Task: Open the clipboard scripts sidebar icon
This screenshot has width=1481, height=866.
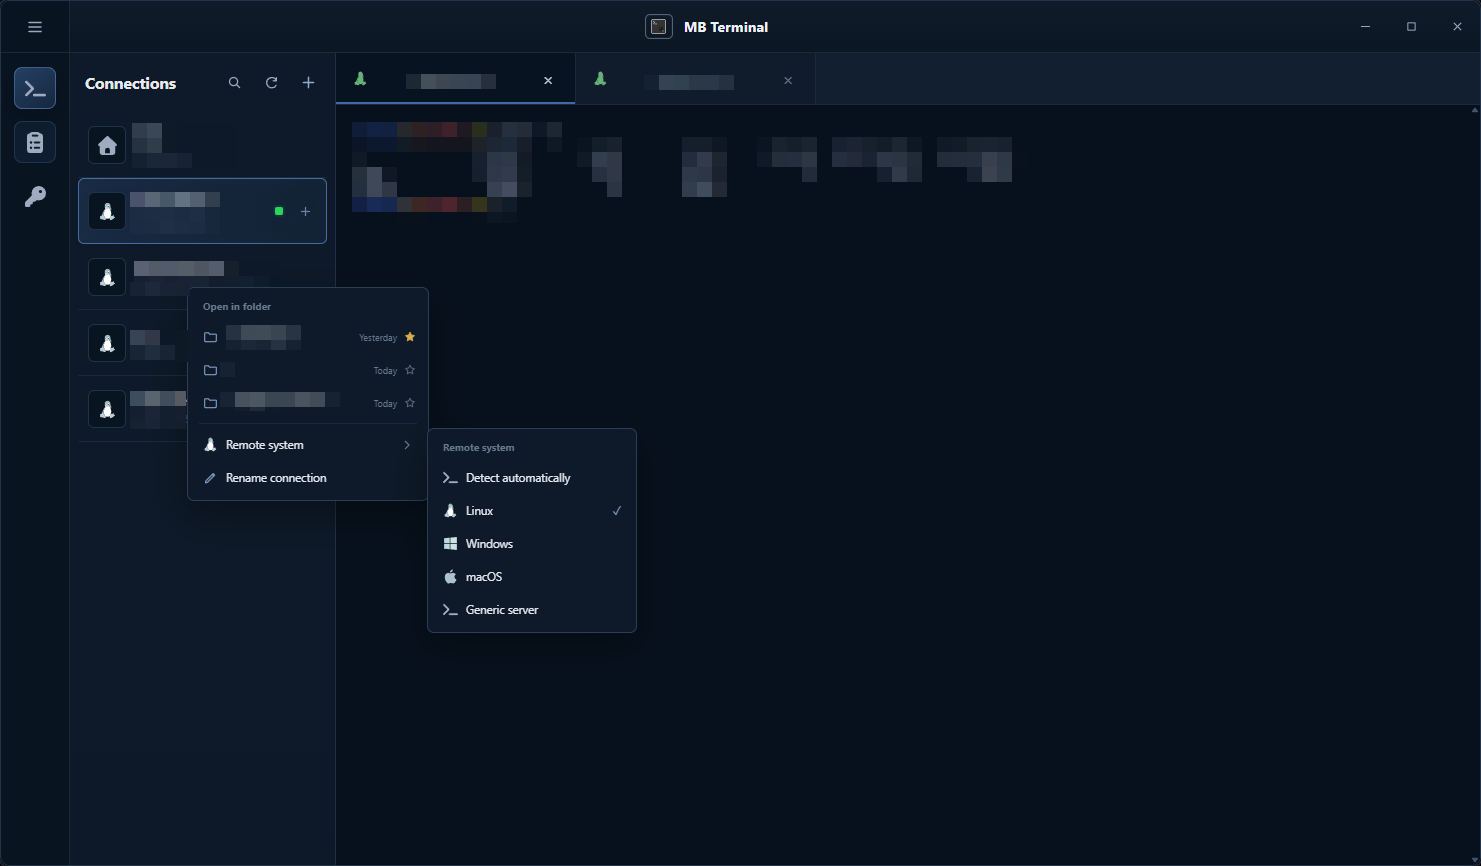Action: (x=35, y=143)
